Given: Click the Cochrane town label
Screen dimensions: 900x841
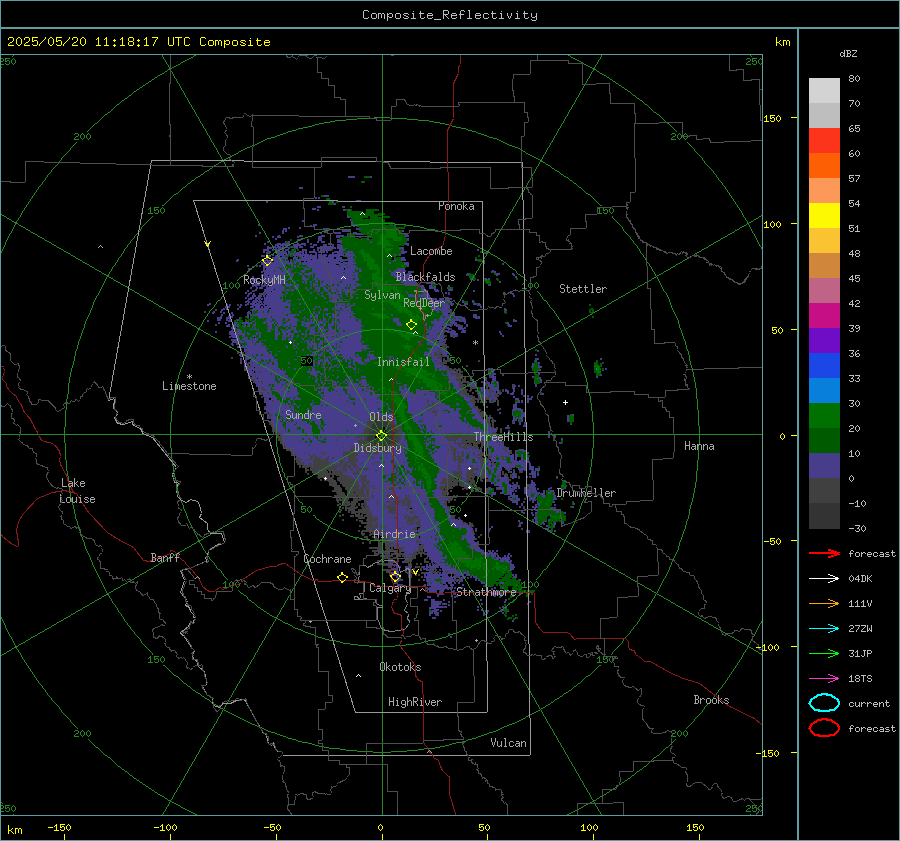Looking at the screenshot, I should point(327,559).
